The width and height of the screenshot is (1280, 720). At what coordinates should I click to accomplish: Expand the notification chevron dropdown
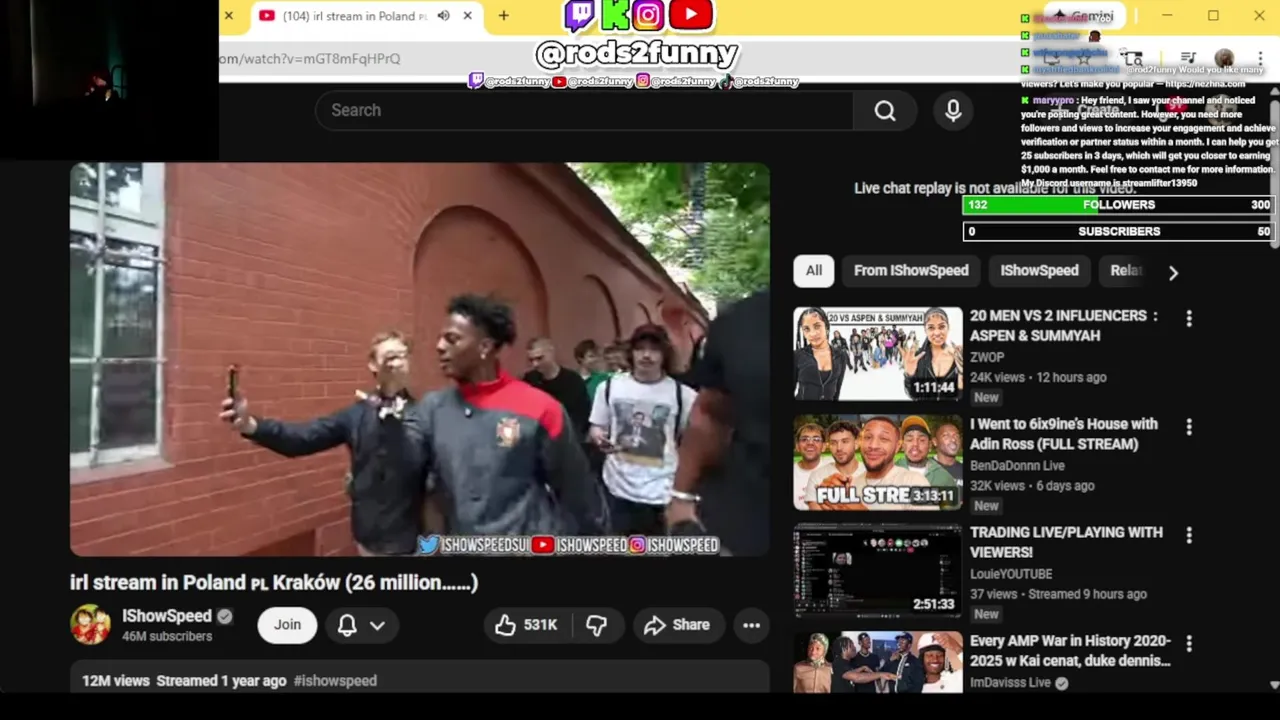(377, 625)
